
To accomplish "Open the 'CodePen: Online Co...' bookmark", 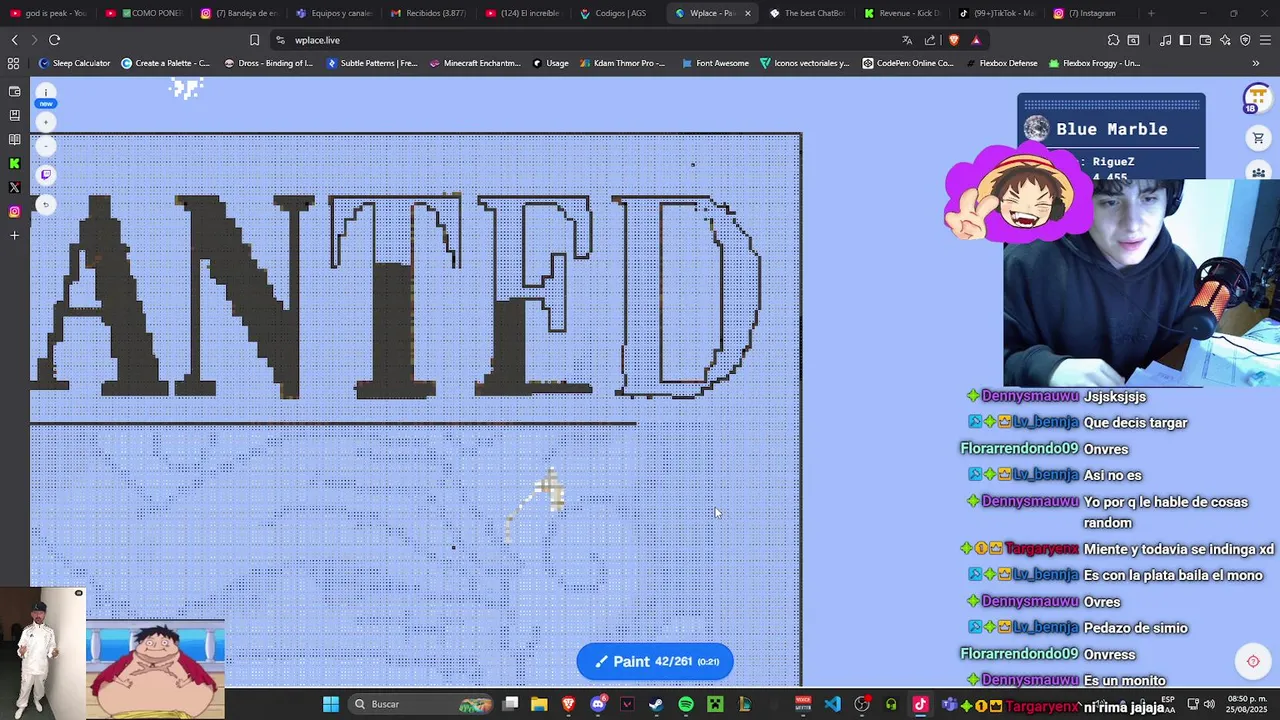I will coord(908,63).
